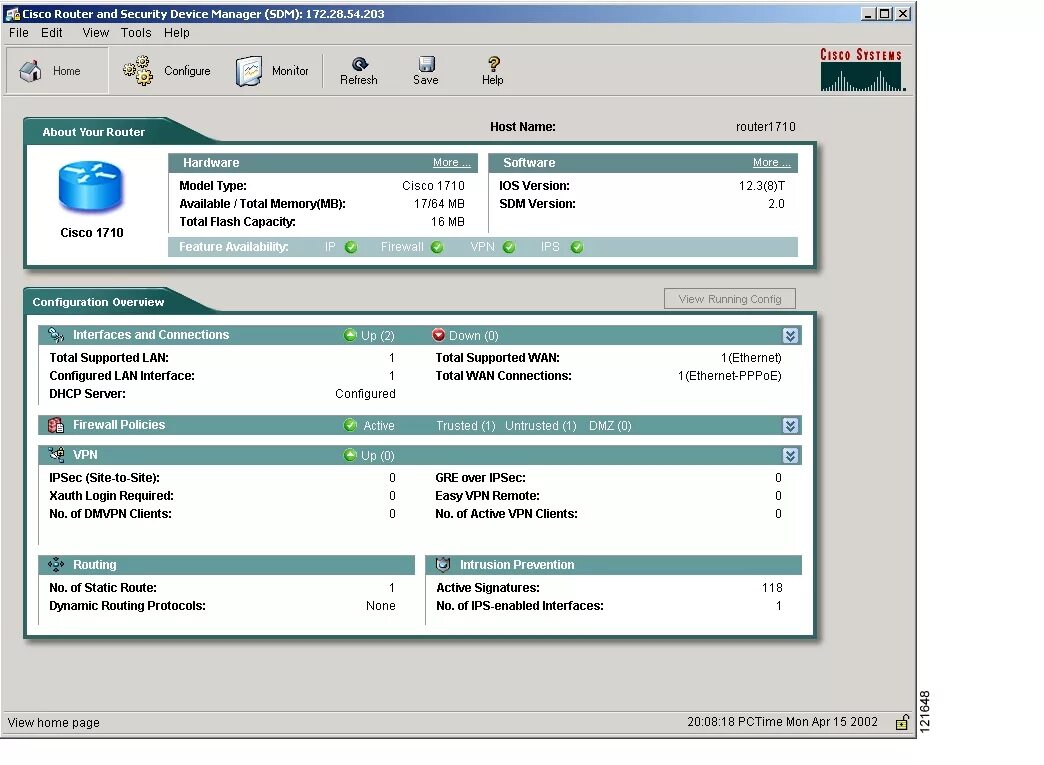The image size is (1044, 765).
Task: Collapse the VPN section chevron
Action: (x=790, y=455)
